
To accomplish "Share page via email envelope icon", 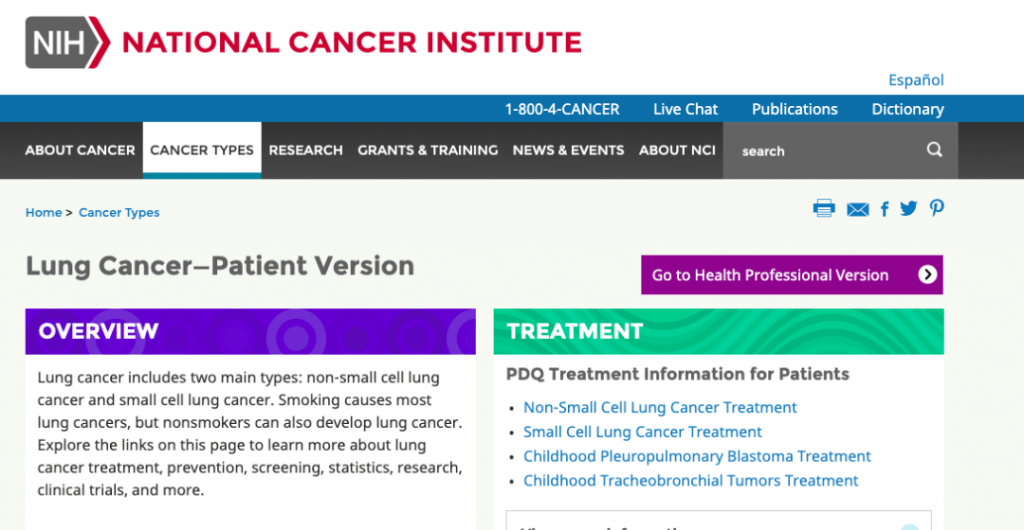I will [857, 209].
